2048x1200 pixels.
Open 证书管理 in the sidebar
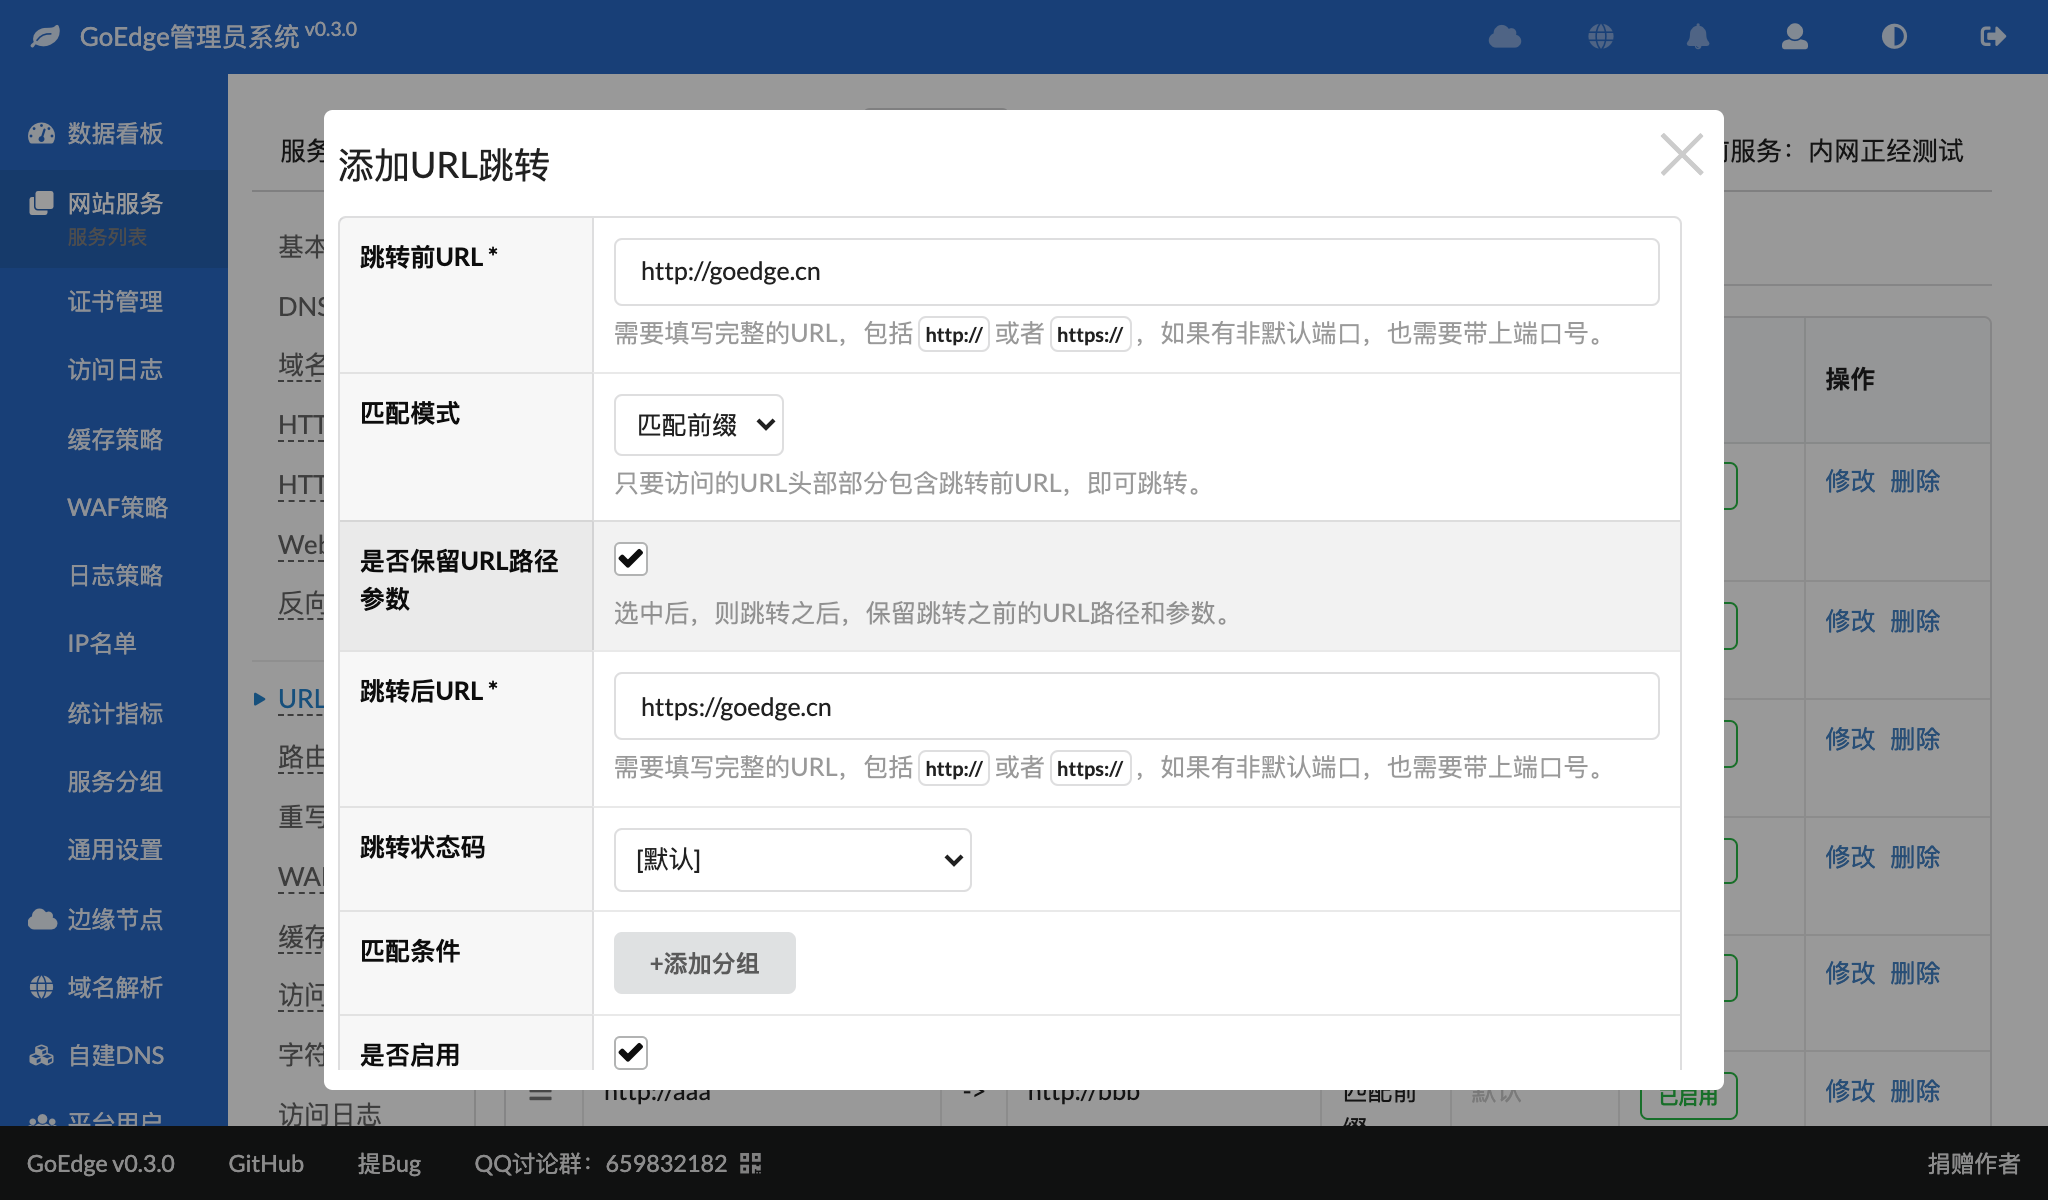[115, 301]
